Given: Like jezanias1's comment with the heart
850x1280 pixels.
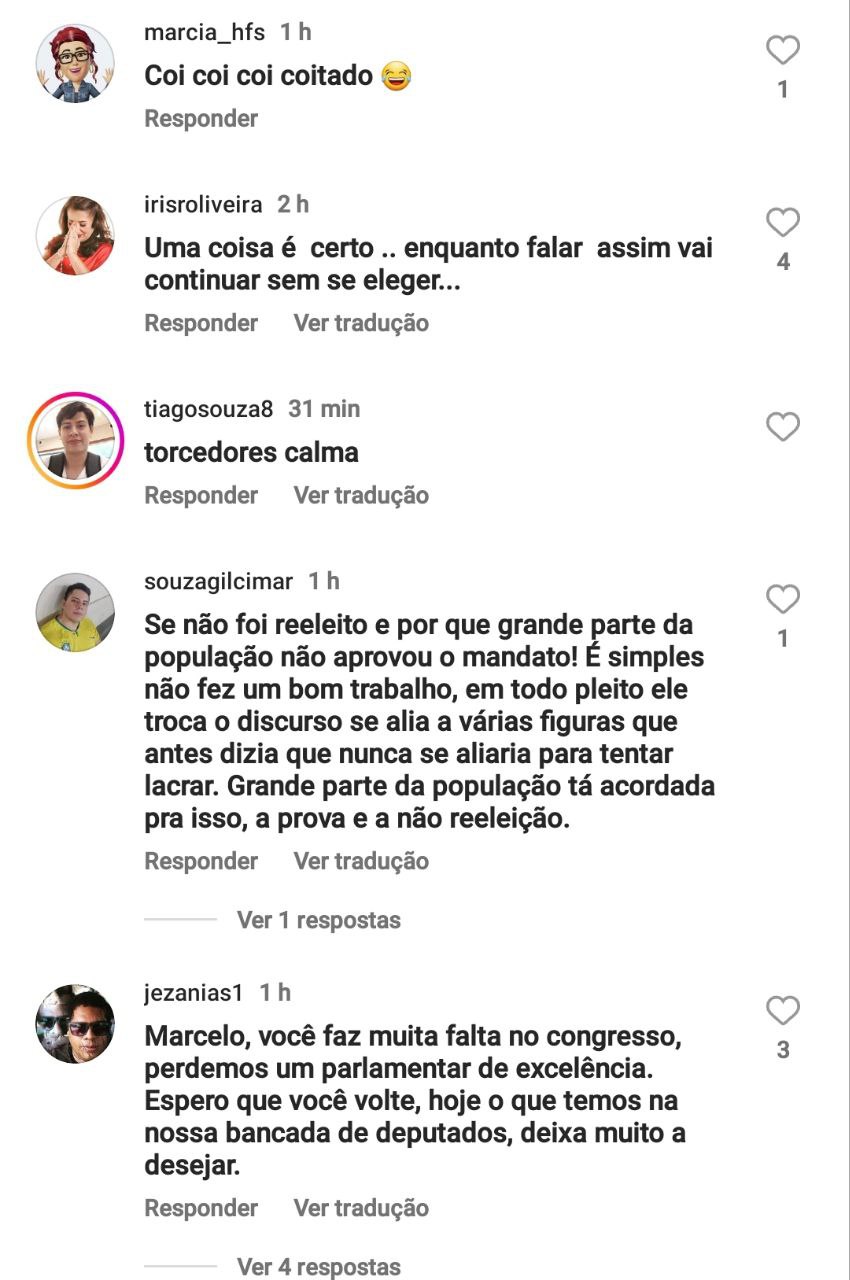Looking at the screenshot, I should click(783, 1011).
